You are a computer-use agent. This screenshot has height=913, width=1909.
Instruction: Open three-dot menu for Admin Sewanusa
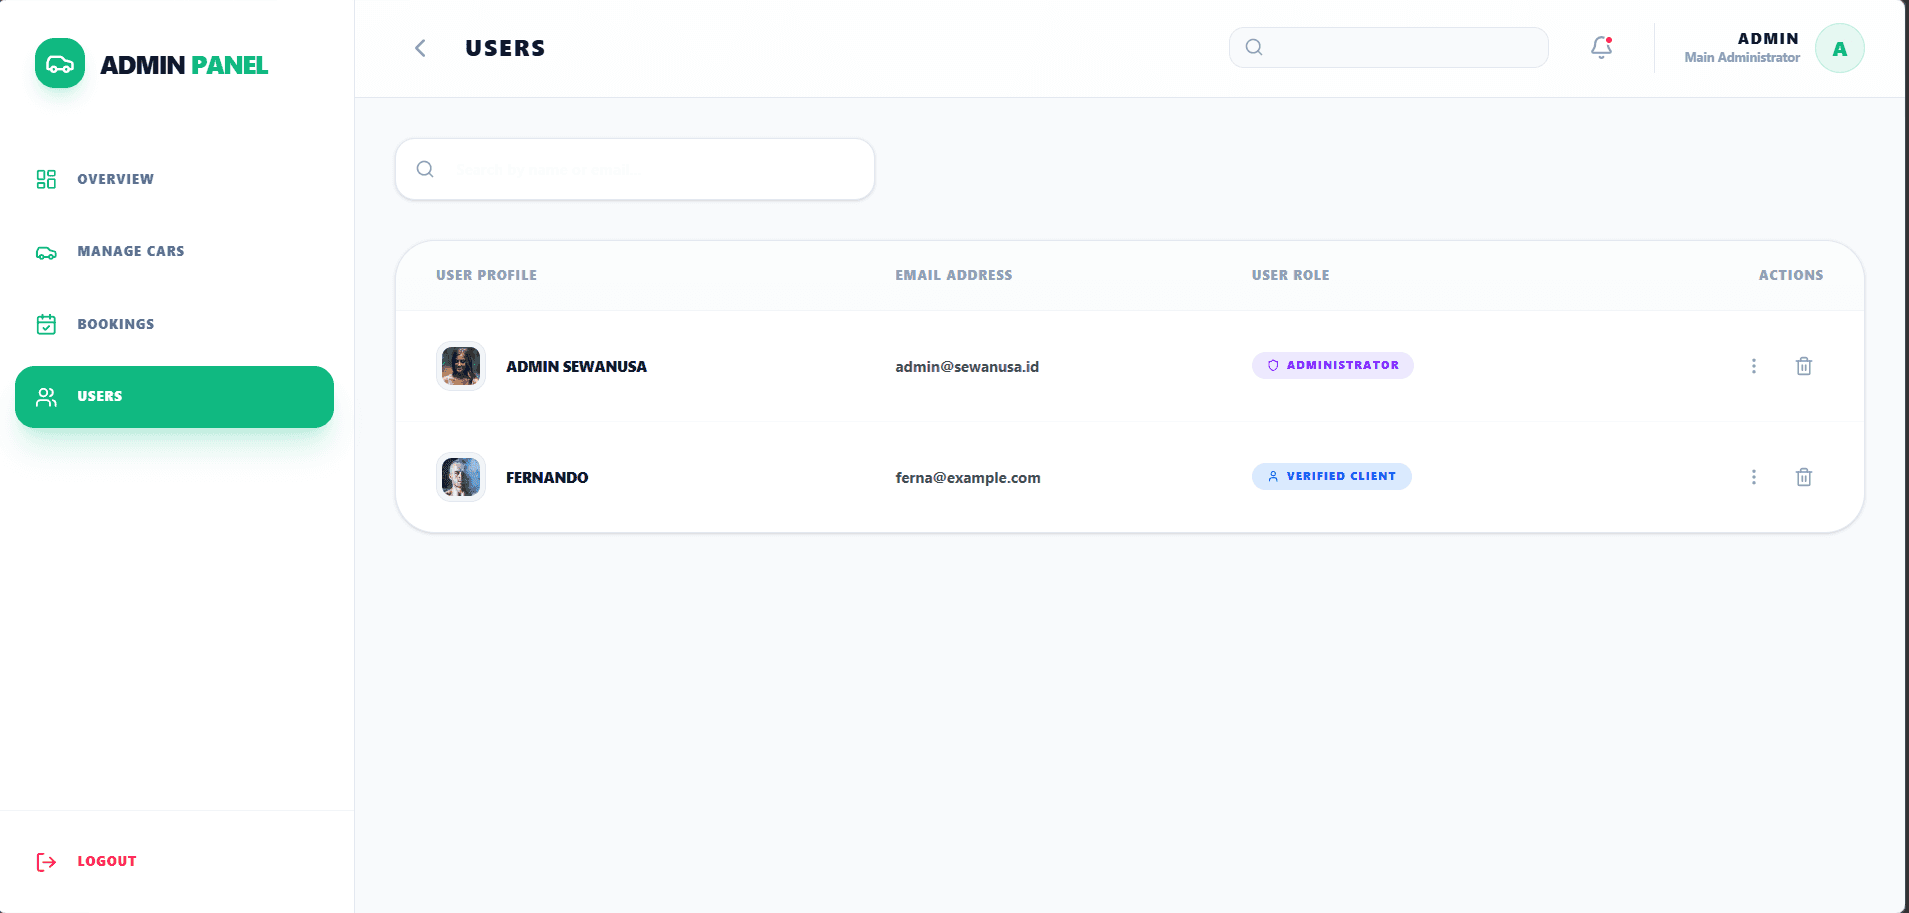pyautogui.click(x=1753, y=366)
